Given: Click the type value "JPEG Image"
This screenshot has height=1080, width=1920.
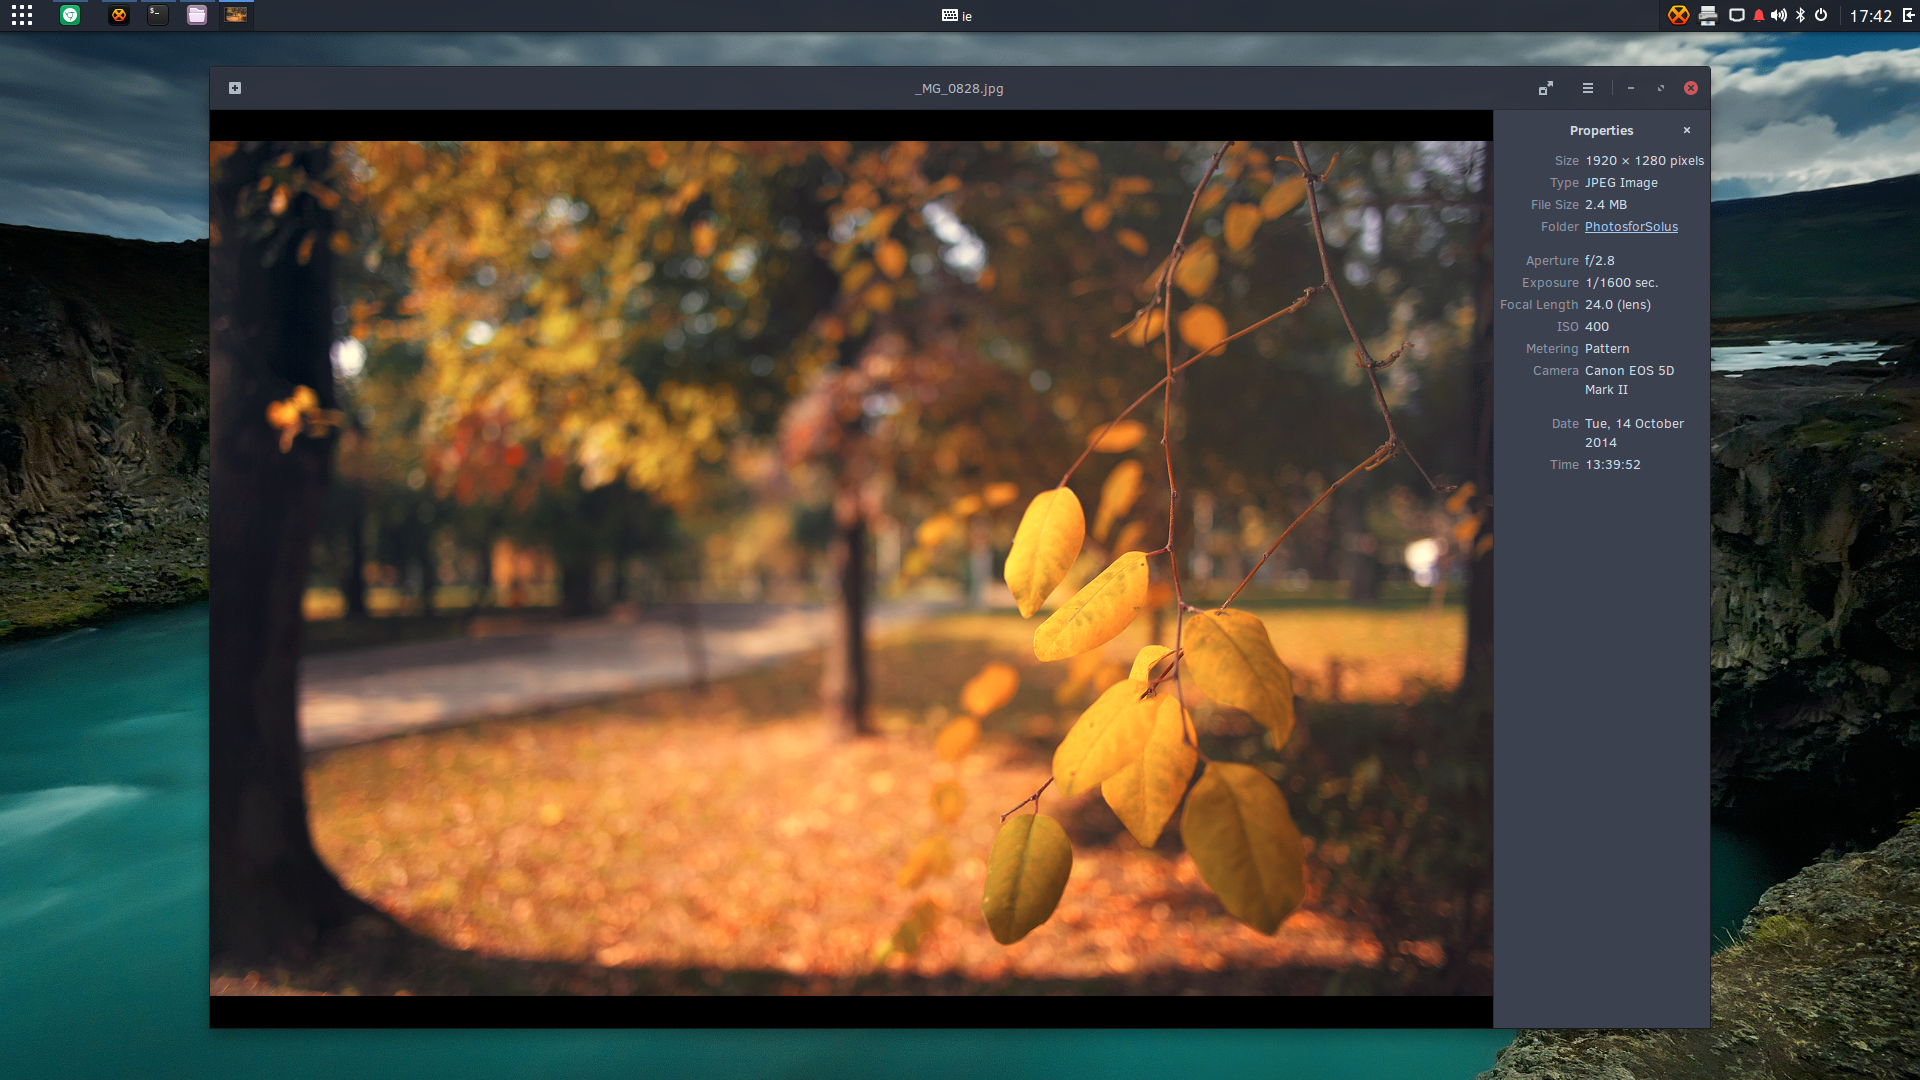Looking at the screenshot, I should tap(1621, 183).
